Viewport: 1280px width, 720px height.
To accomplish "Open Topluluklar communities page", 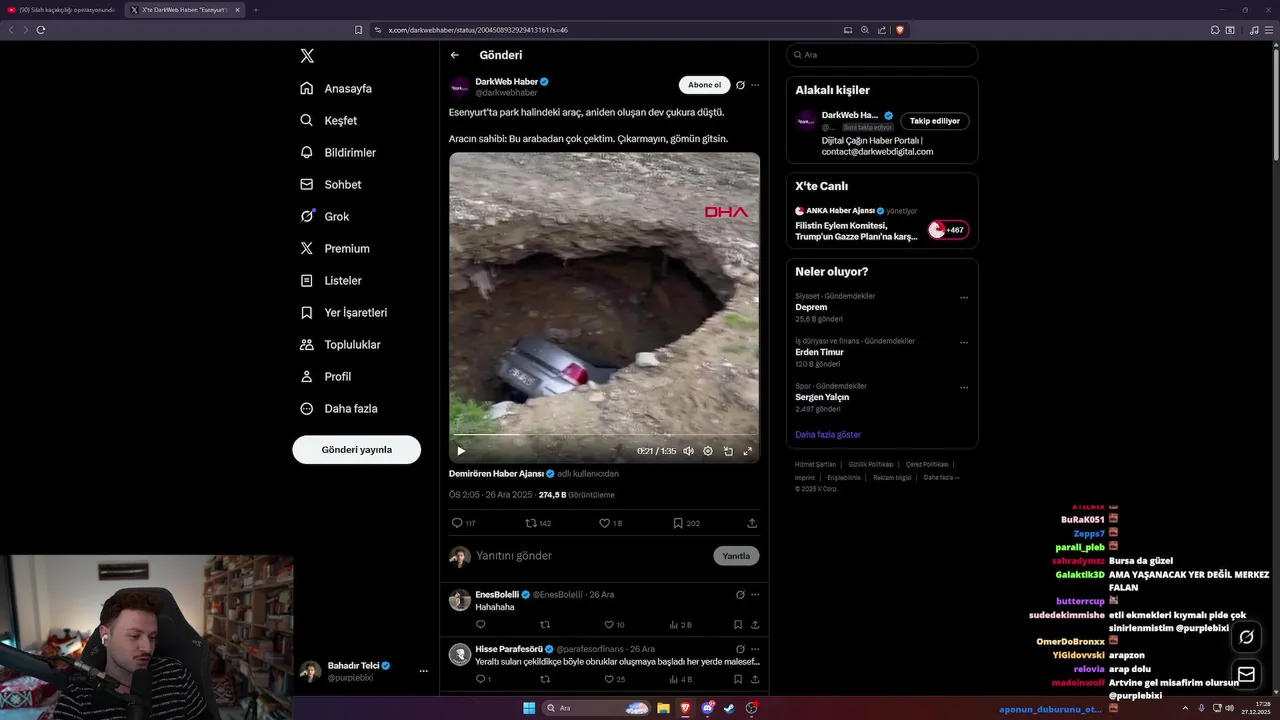I will [340, 344].
